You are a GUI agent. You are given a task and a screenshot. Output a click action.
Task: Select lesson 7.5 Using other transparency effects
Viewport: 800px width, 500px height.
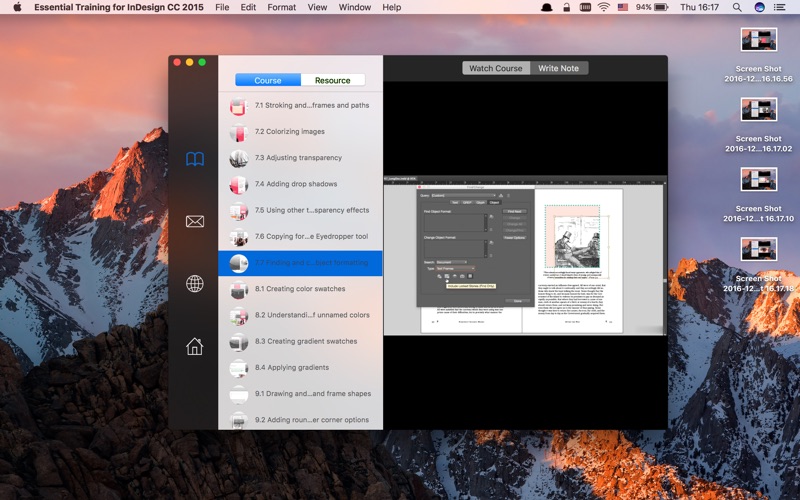point(301,210)
